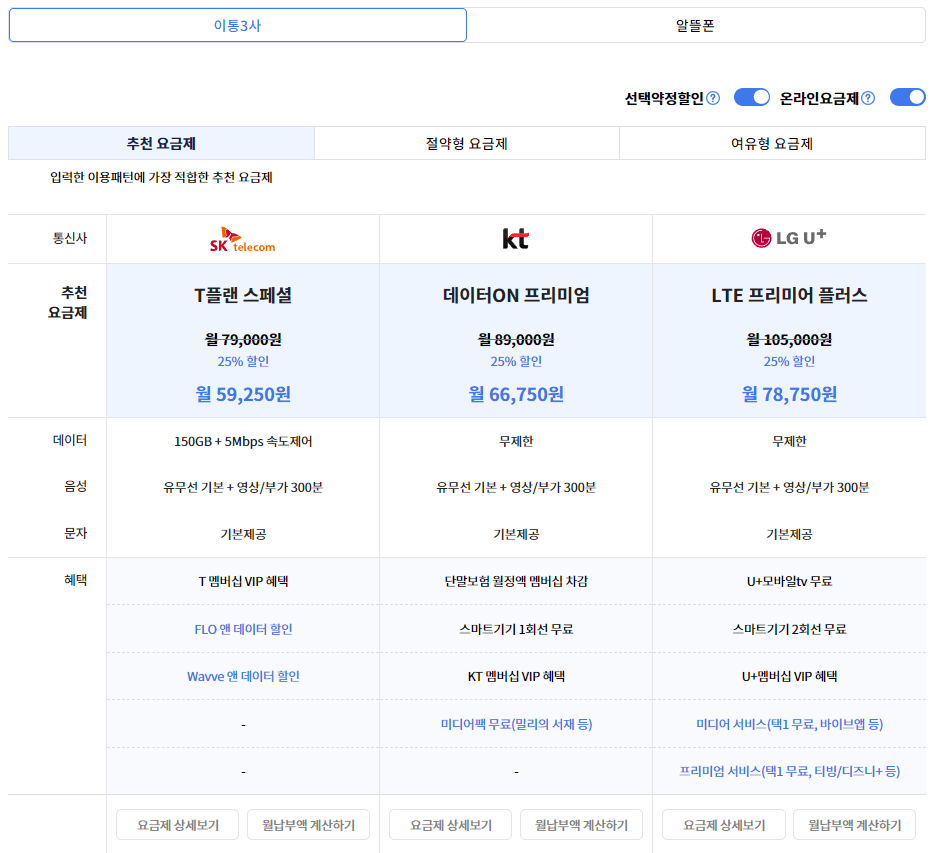Open the 미디어팩 무료(밀리의 서재 등) link
932x853 pixels.
(516, 724)
